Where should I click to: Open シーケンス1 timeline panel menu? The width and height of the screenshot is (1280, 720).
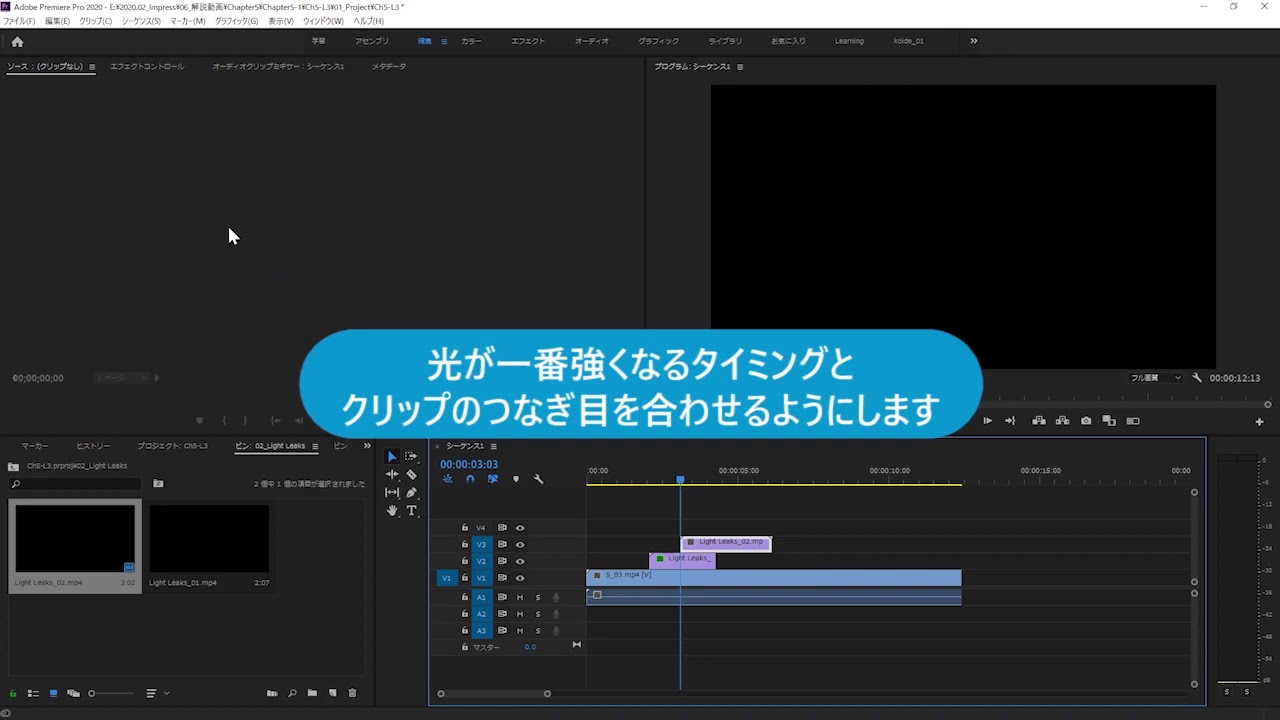(x=493, y=446)
